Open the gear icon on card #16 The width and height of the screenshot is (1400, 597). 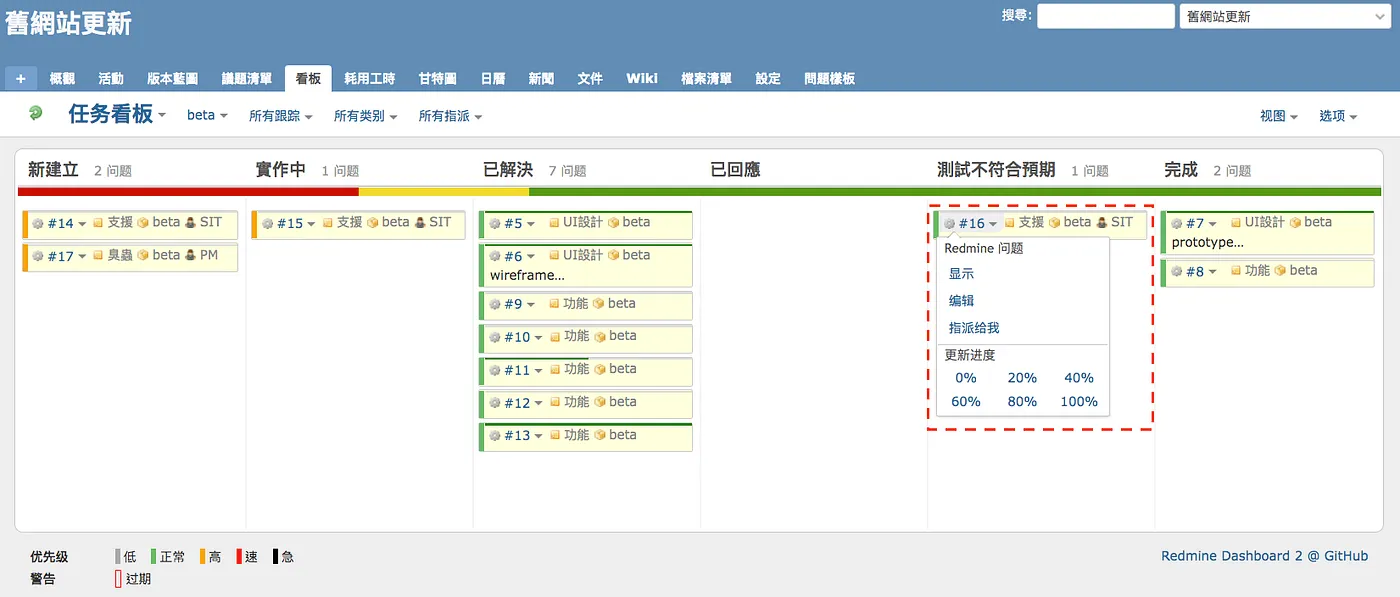[x=949, y=224]
